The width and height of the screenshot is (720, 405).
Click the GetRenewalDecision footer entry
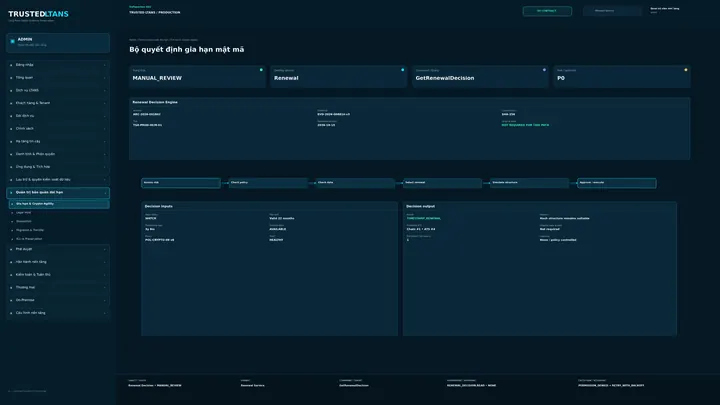pos(354,386)
